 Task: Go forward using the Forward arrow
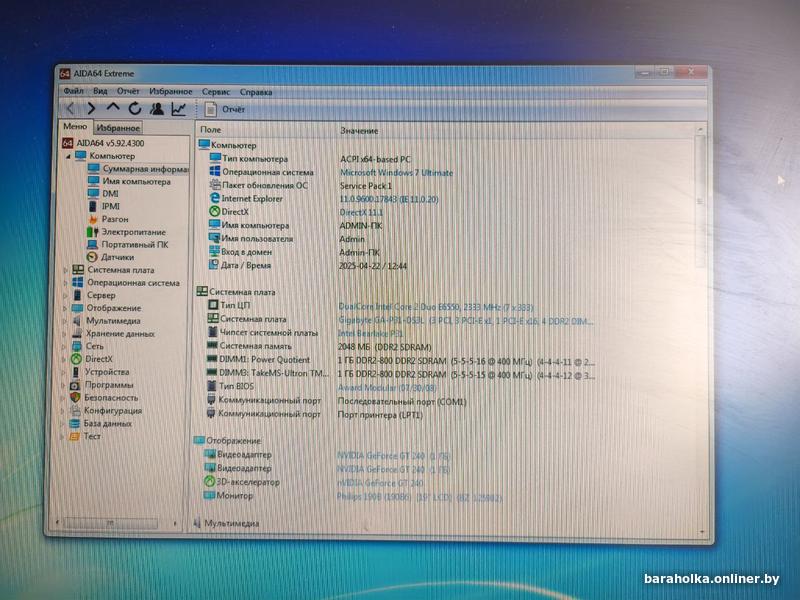pyautogui.click(x=91, y=108)
